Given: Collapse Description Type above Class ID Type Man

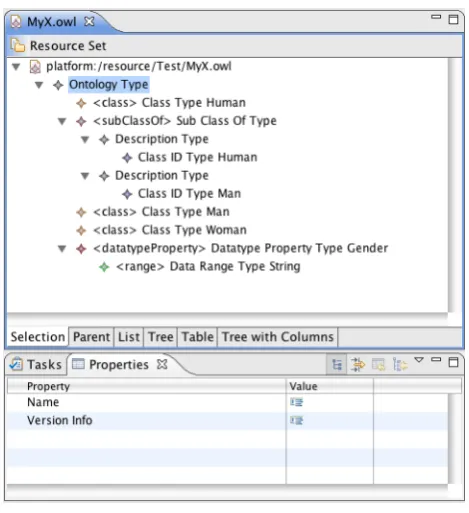Looking at the screenshot, I should [85, 176].
